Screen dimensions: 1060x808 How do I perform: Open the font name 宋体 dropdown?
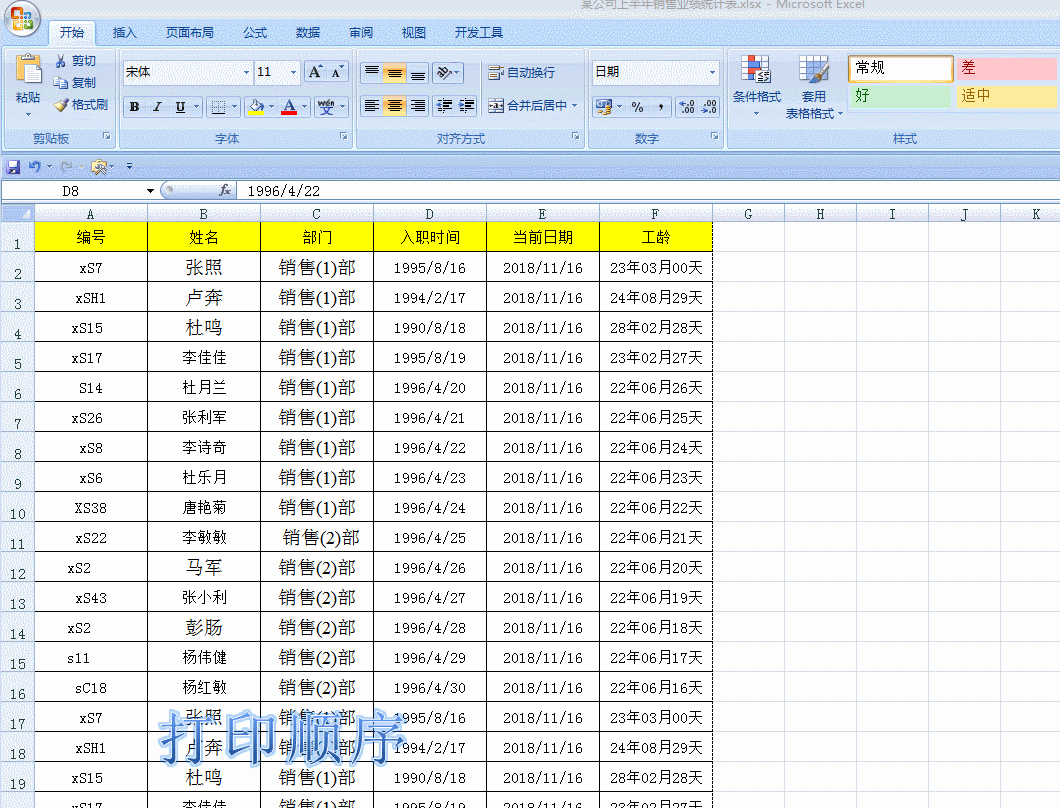click(x=246, y=72)
